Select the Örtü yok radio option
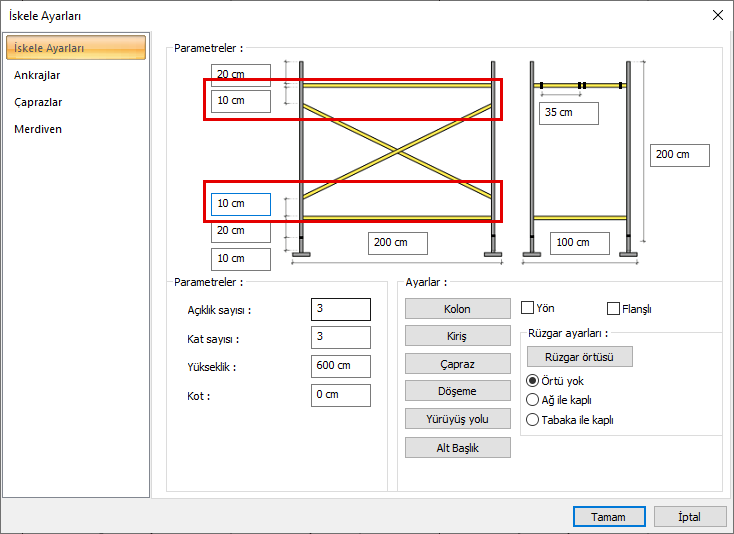This screenshot has height=534, width=734. [x=532, y=381]
